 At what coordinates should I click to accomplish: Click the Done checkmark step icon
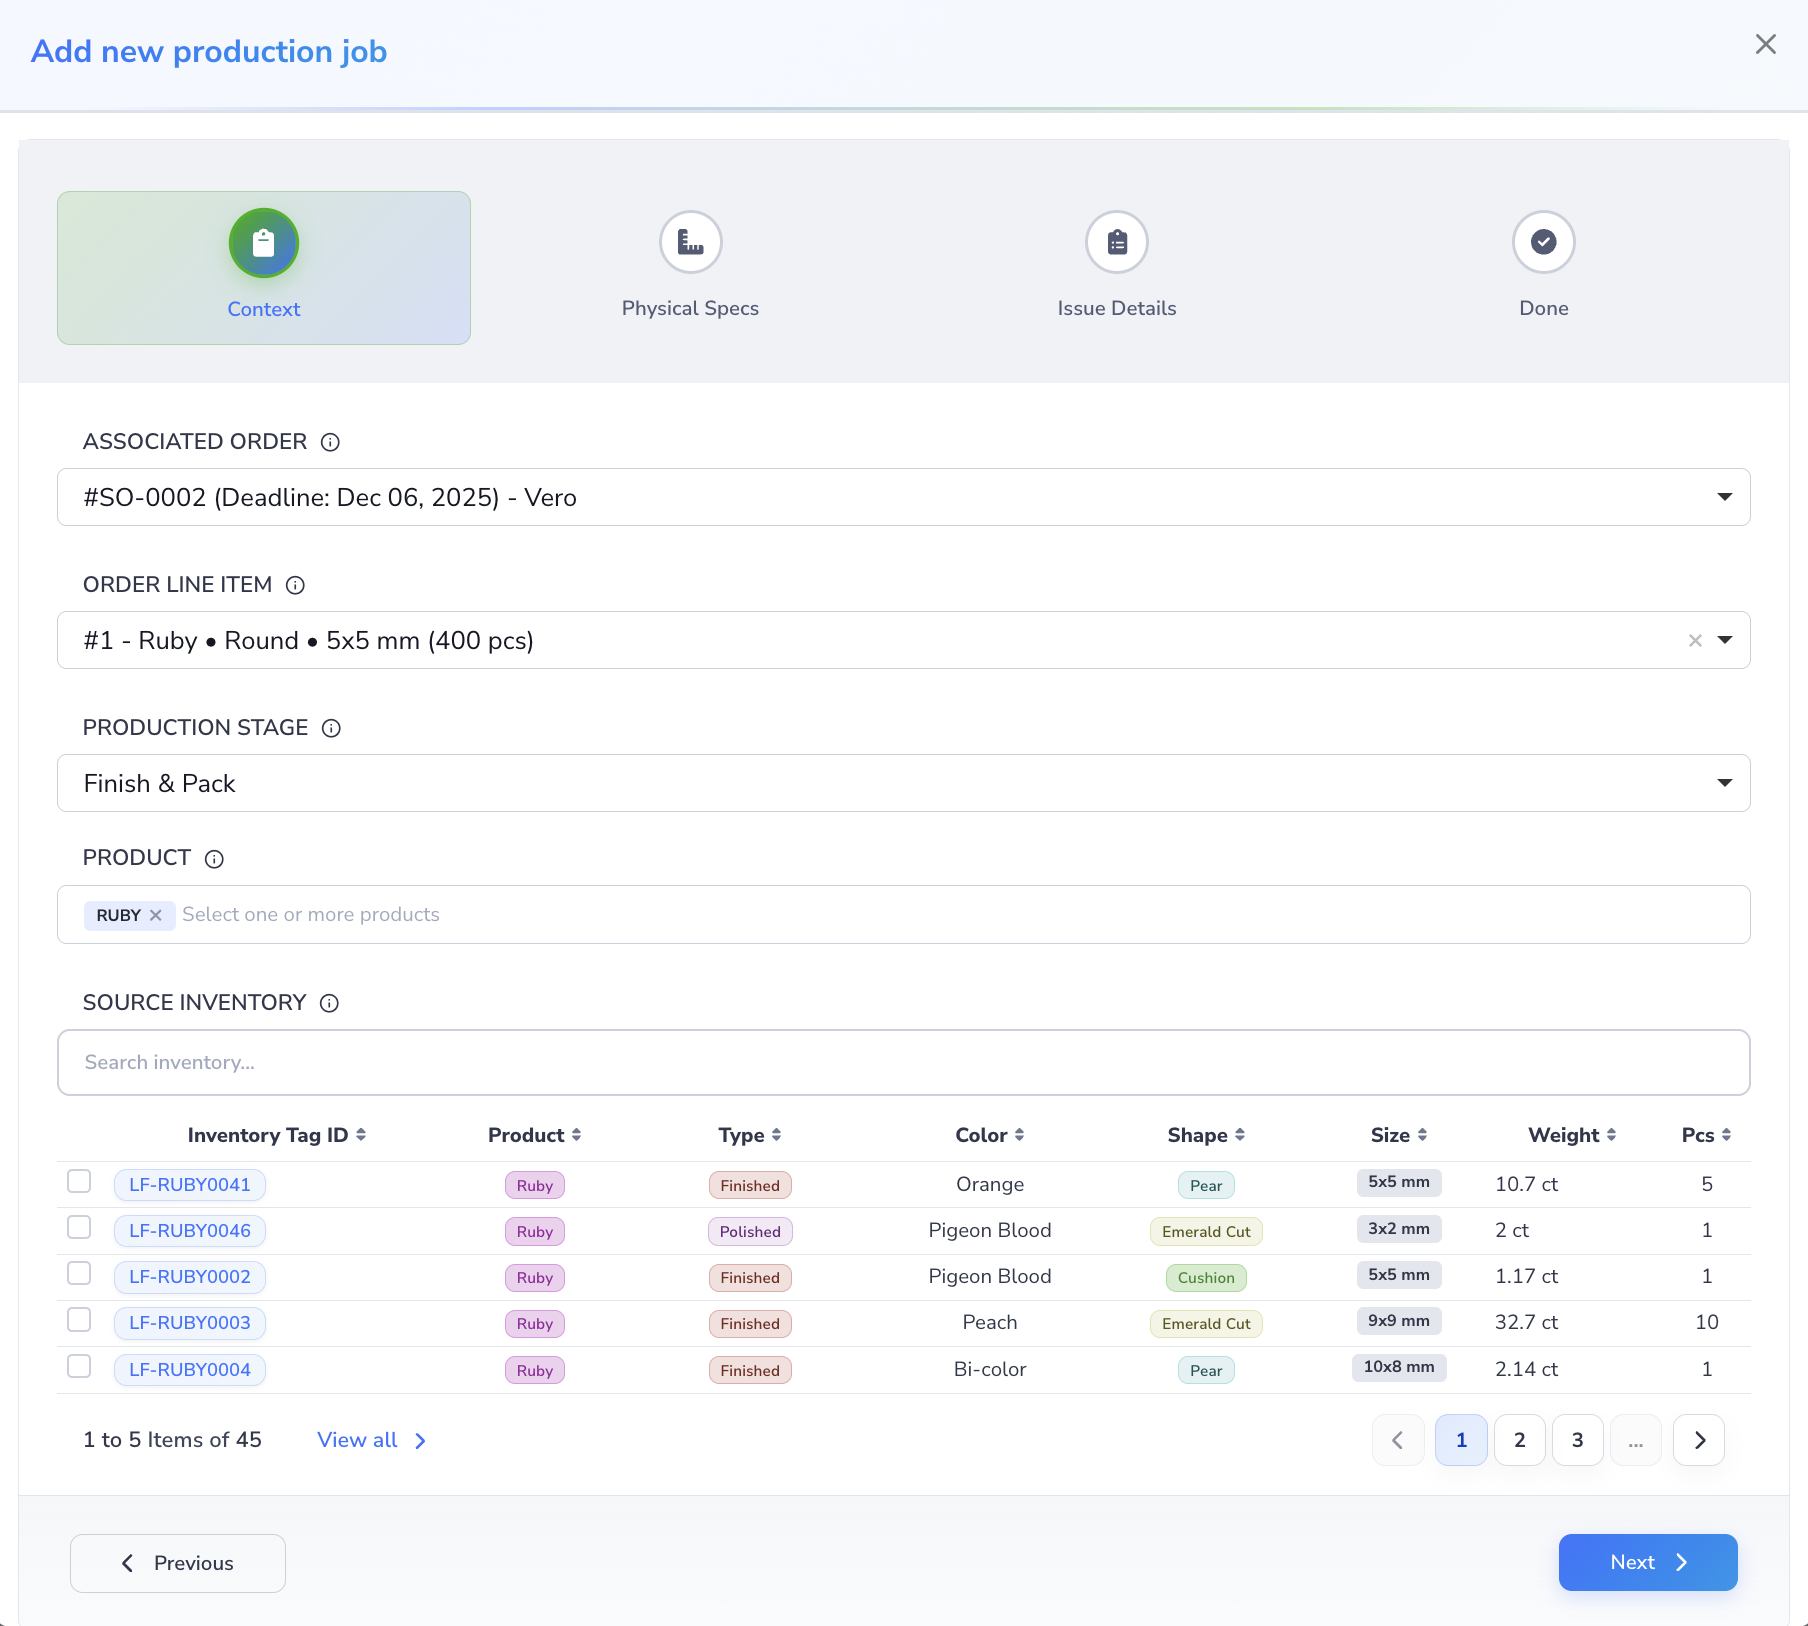(x=1544, y=242)
